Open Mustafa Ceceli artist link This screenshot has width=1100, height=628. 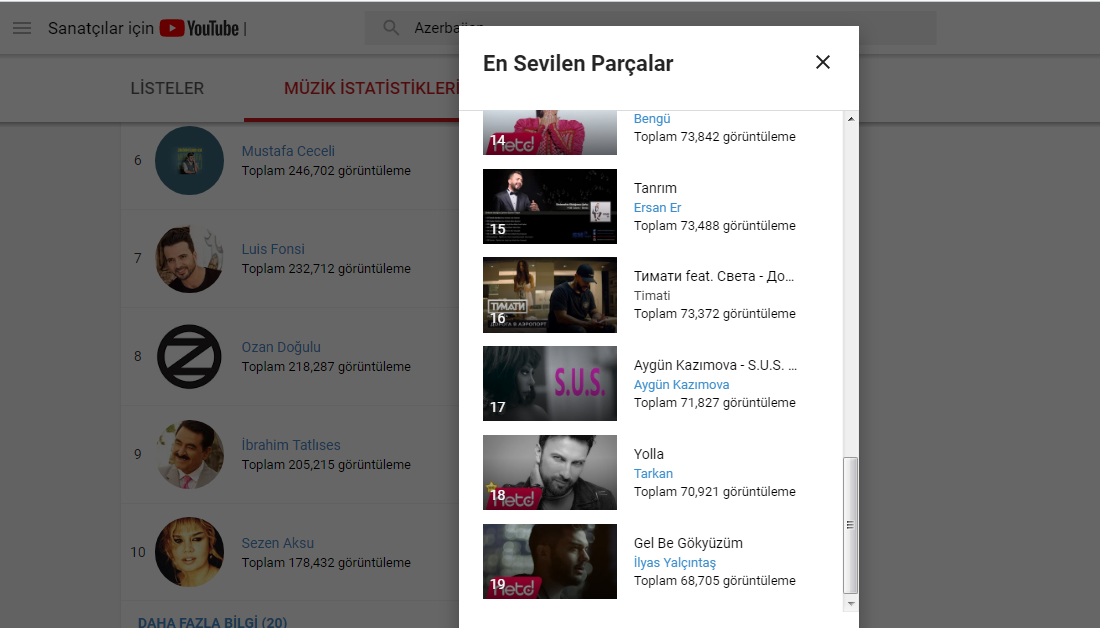288,151
